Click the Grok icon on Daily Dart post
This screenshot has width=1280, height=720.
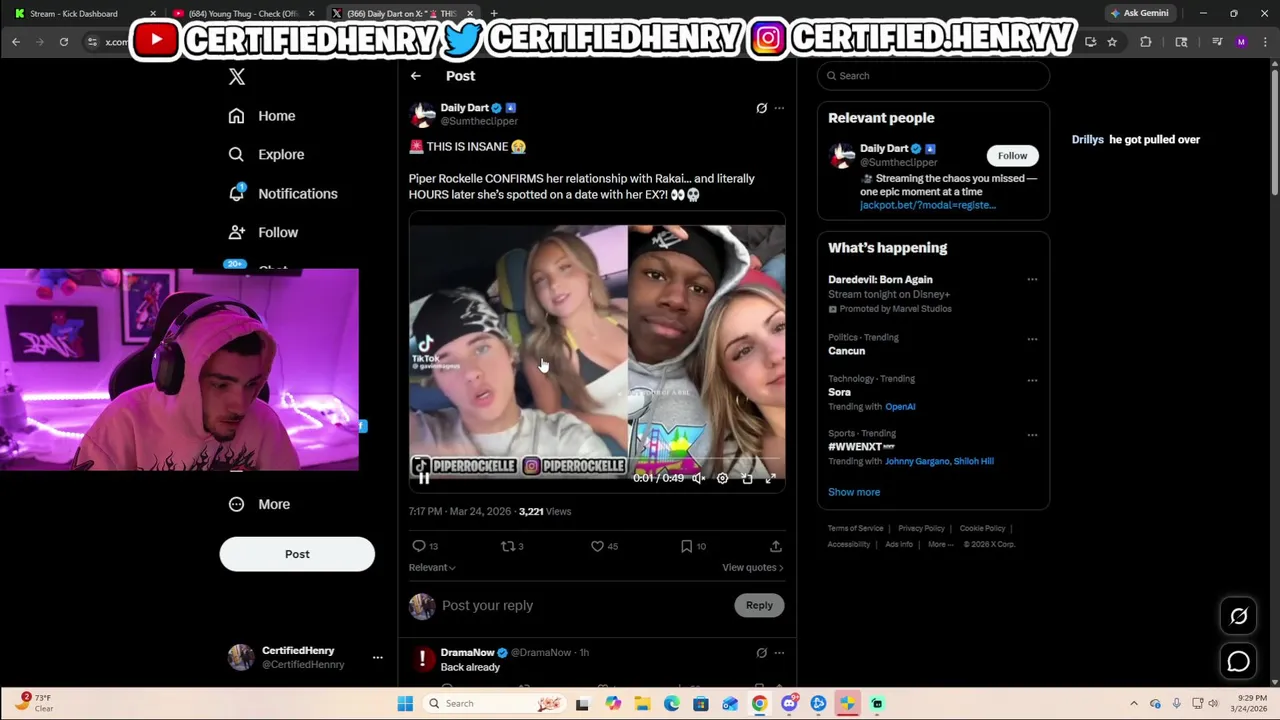[x=761, y=108]
